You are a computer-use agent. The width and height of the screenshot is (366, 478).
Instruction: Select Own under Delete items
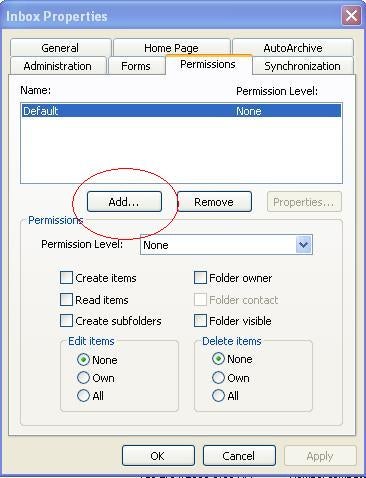point(218,378)
